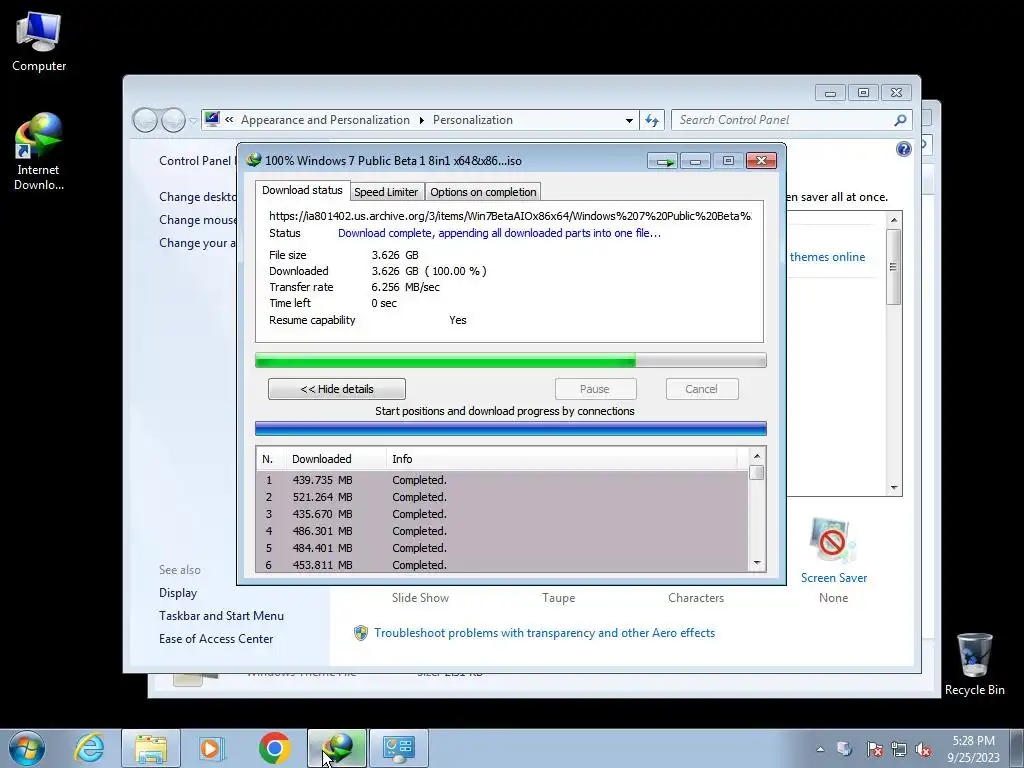Click the blue connections progress bar
The width and height of the screenshot is (1024, 768).
click(511, 428)
